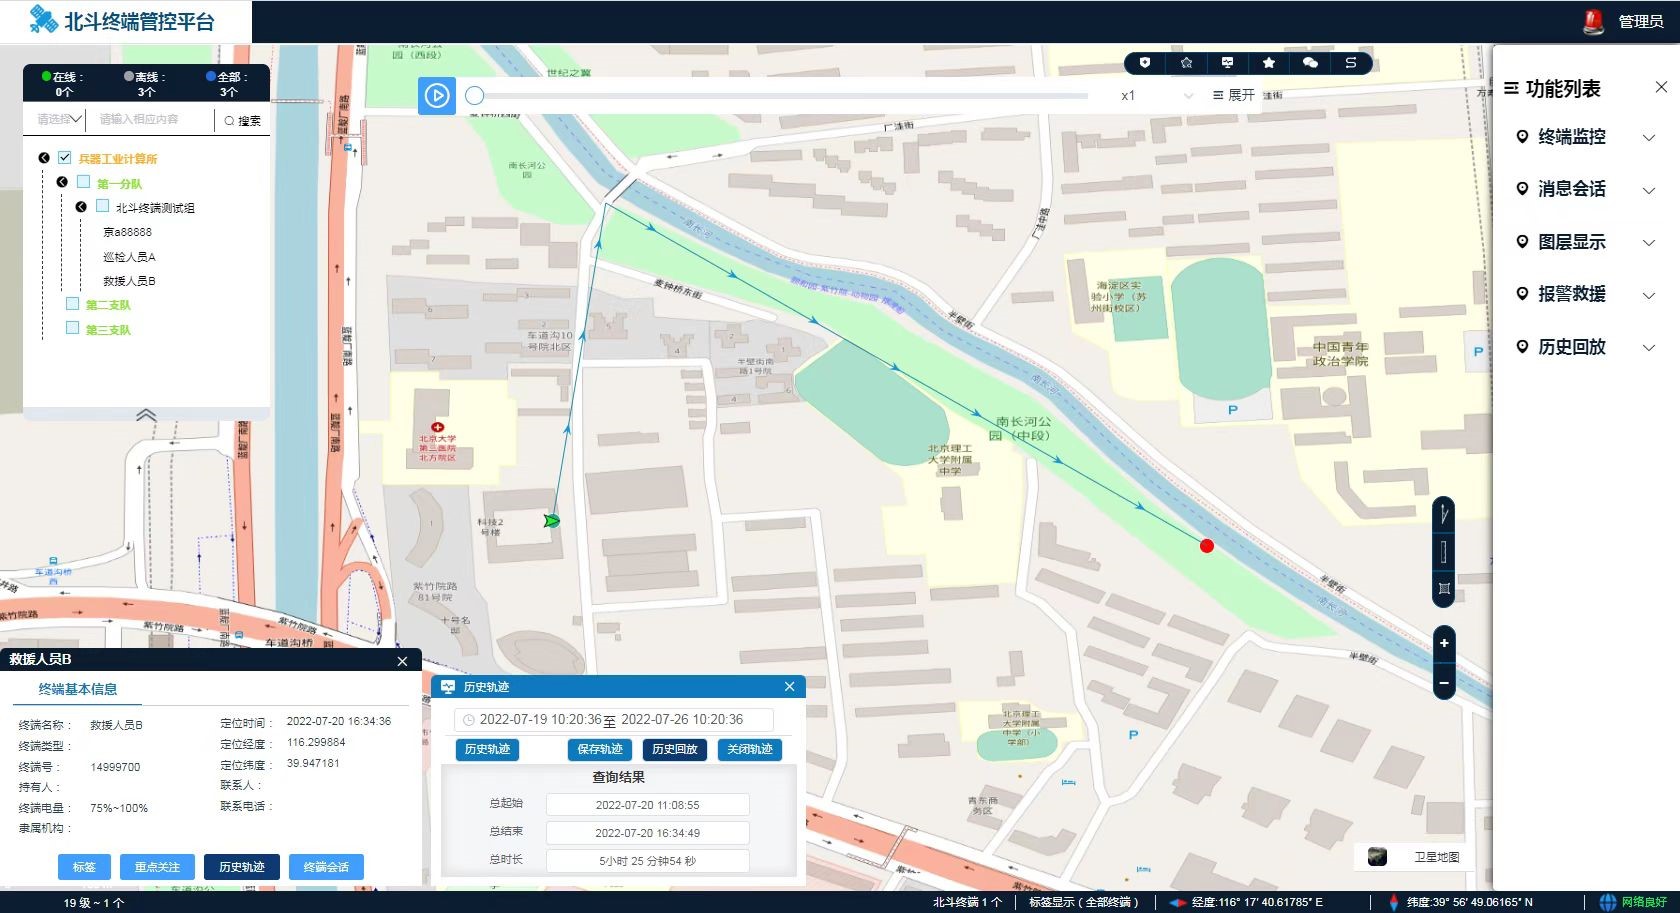Viewport: 1680px width, 913px height.
Task: Click the 功能列表 menu list icon
Action: pos(1511,88)
